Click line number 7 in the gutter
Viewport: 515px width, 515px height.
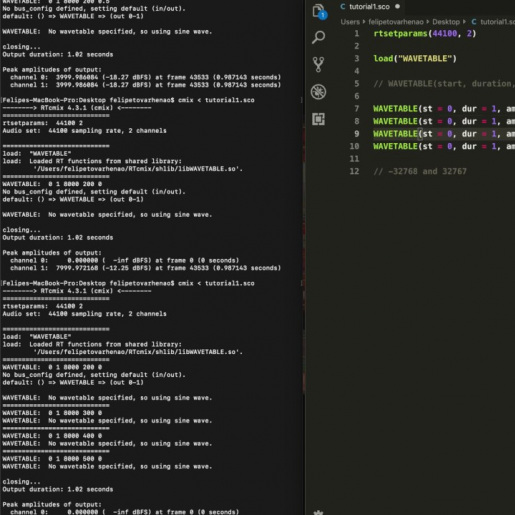pos(357,109)
